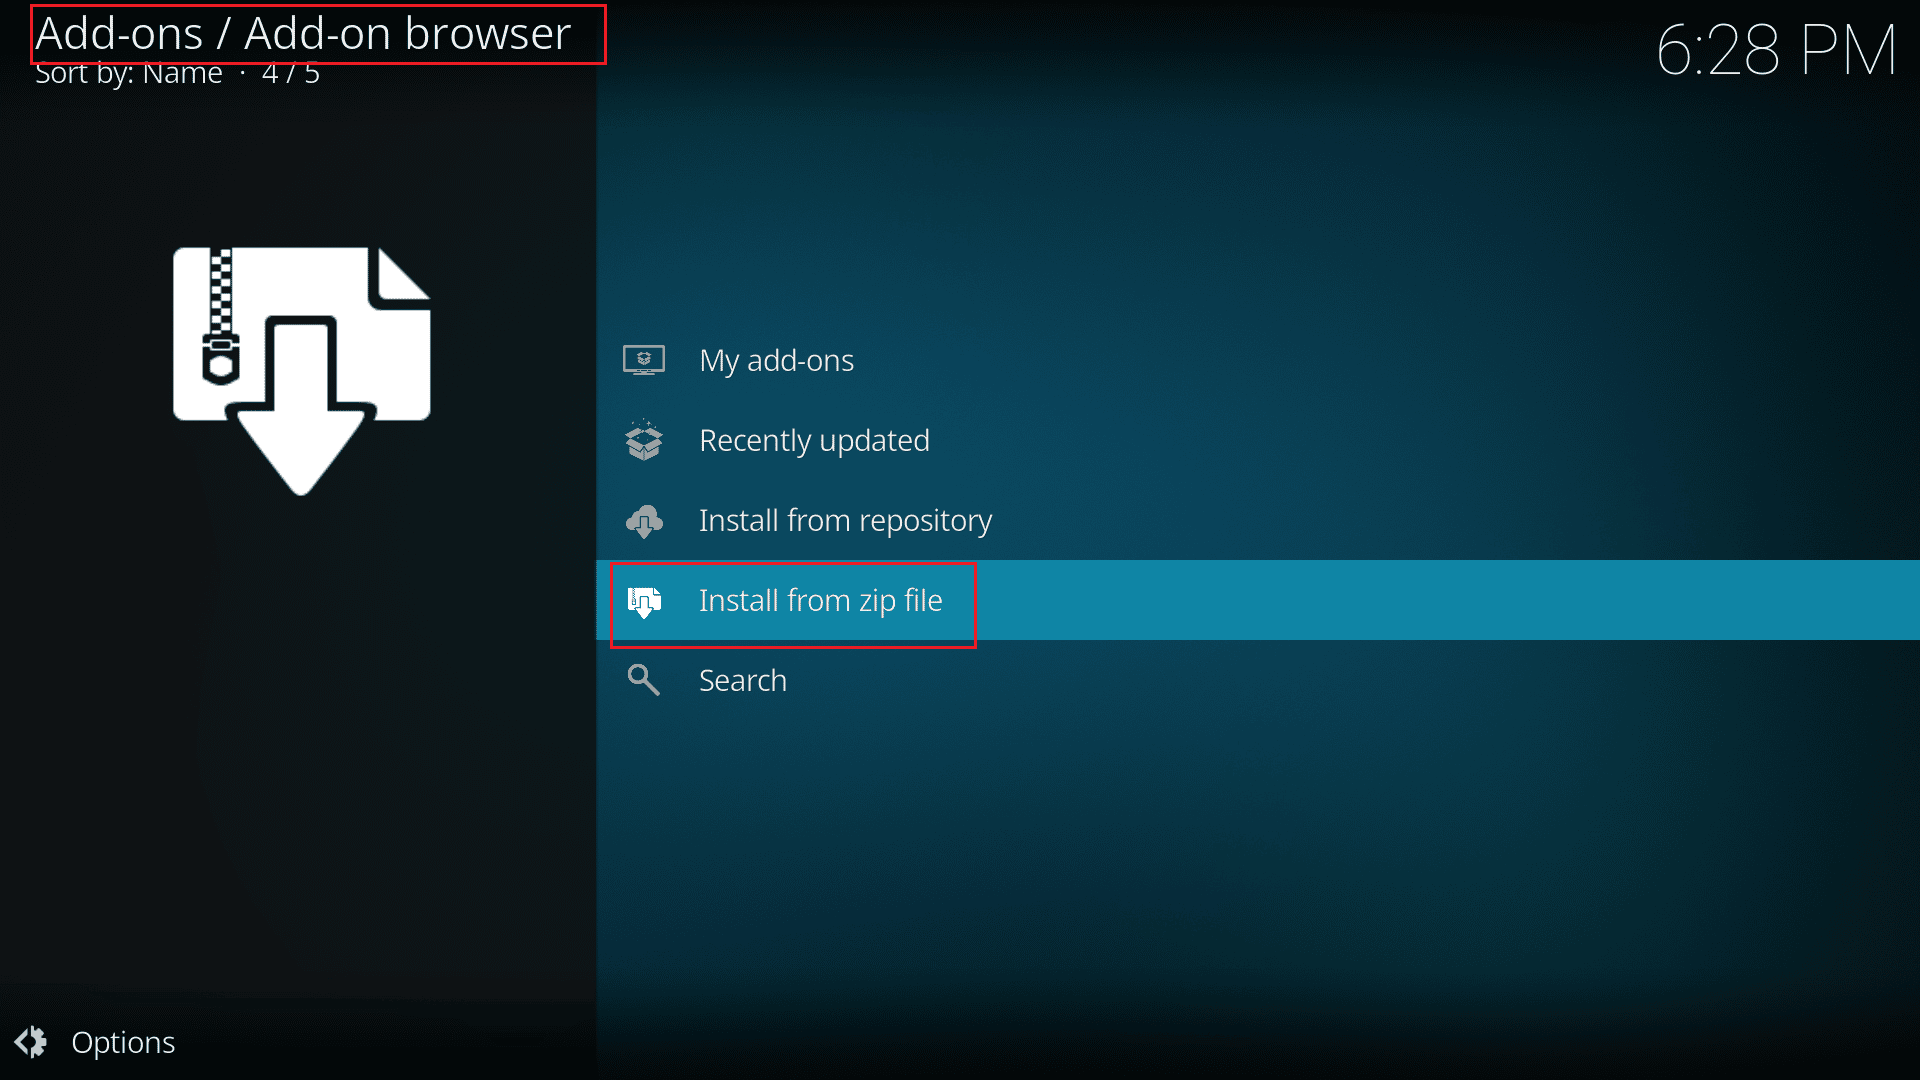
Task: Expand Recently updated add-ons list
Action: (814, 439)
